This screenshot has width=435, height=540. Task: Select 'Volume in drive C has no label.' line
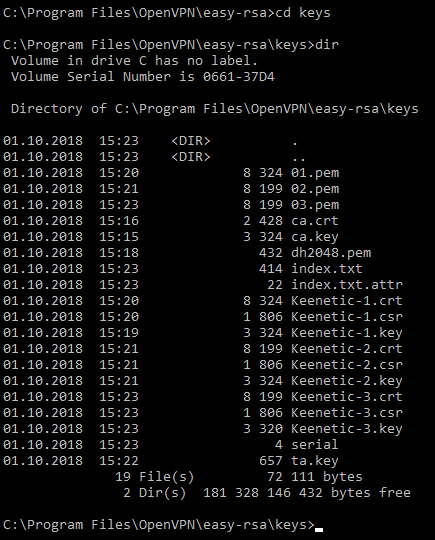135,61
